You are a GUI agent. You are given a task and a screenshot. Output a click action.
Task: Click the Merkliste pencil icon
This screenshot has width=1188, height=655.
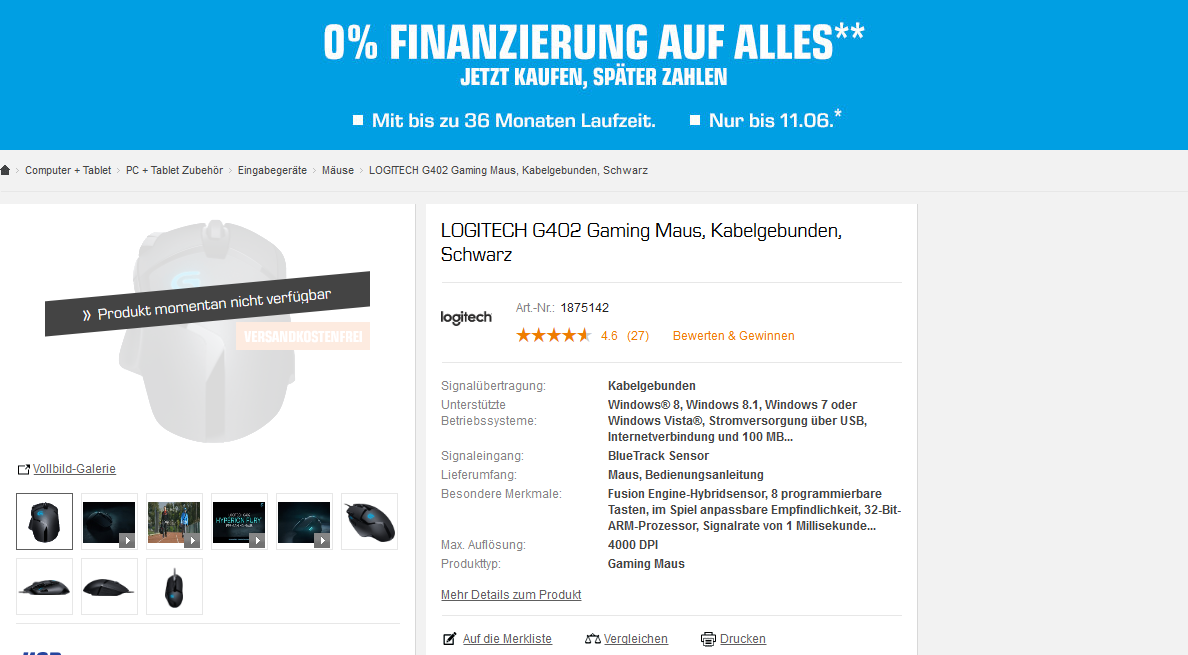pos(450,639)
